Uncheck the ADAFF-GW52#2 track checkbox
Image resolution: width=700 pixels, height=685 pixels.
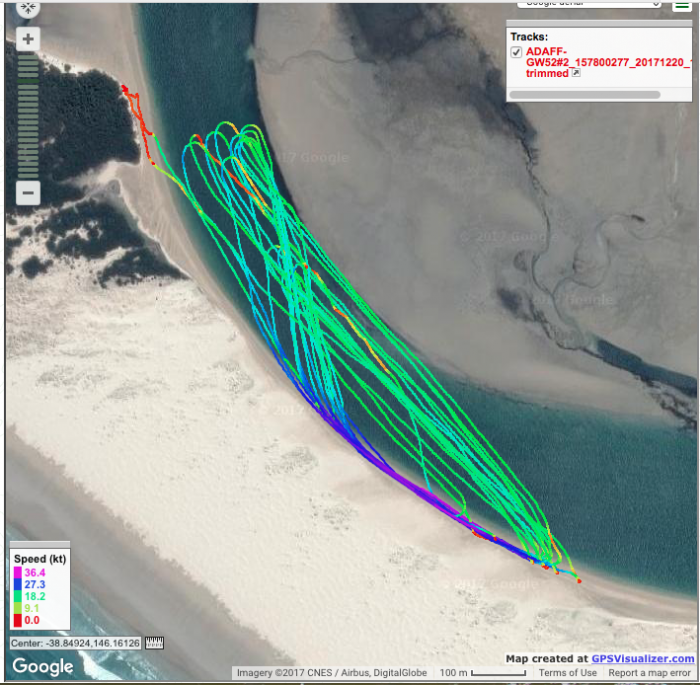pyautogui.click(x=516, y=52)
